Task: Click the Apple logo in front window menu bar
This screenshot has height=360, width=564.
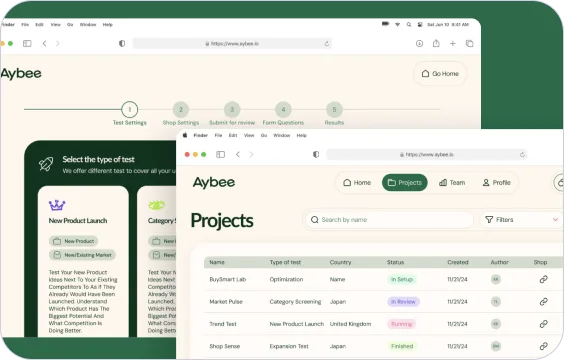Action: pyautogui.click(x=185, y=135)
